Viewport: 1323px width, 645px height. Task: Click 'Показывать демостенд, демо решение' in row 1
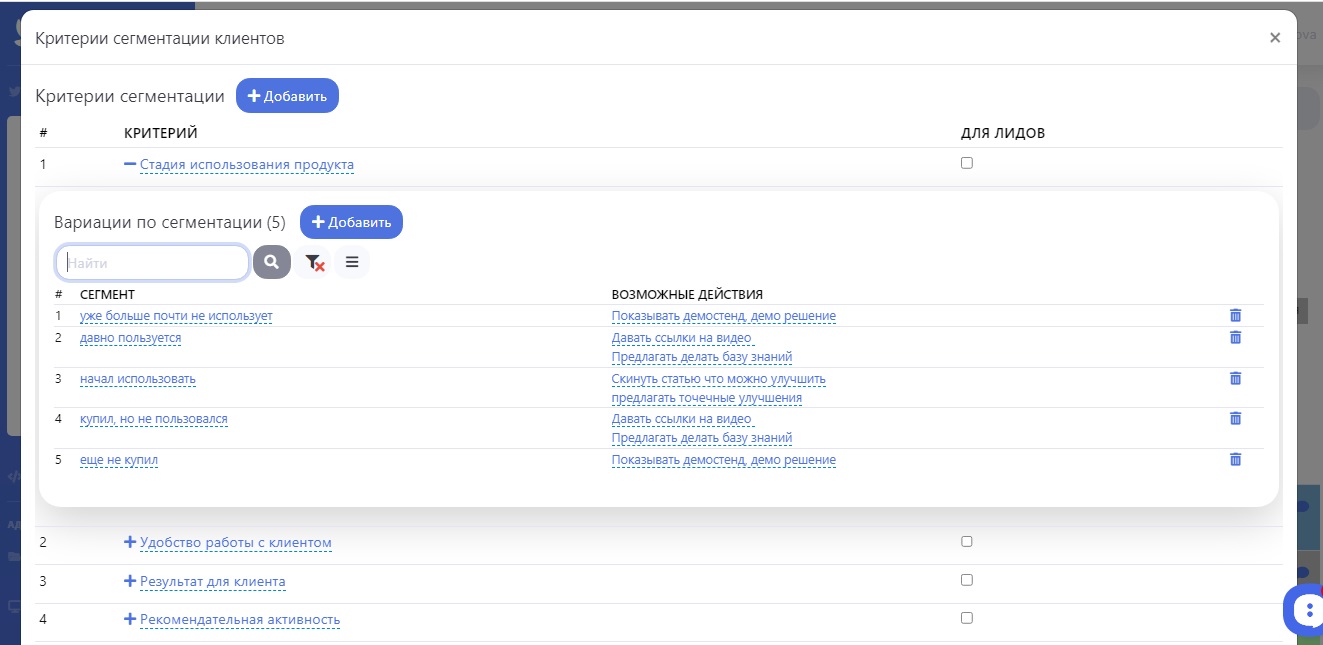click(x=724, y=316)
